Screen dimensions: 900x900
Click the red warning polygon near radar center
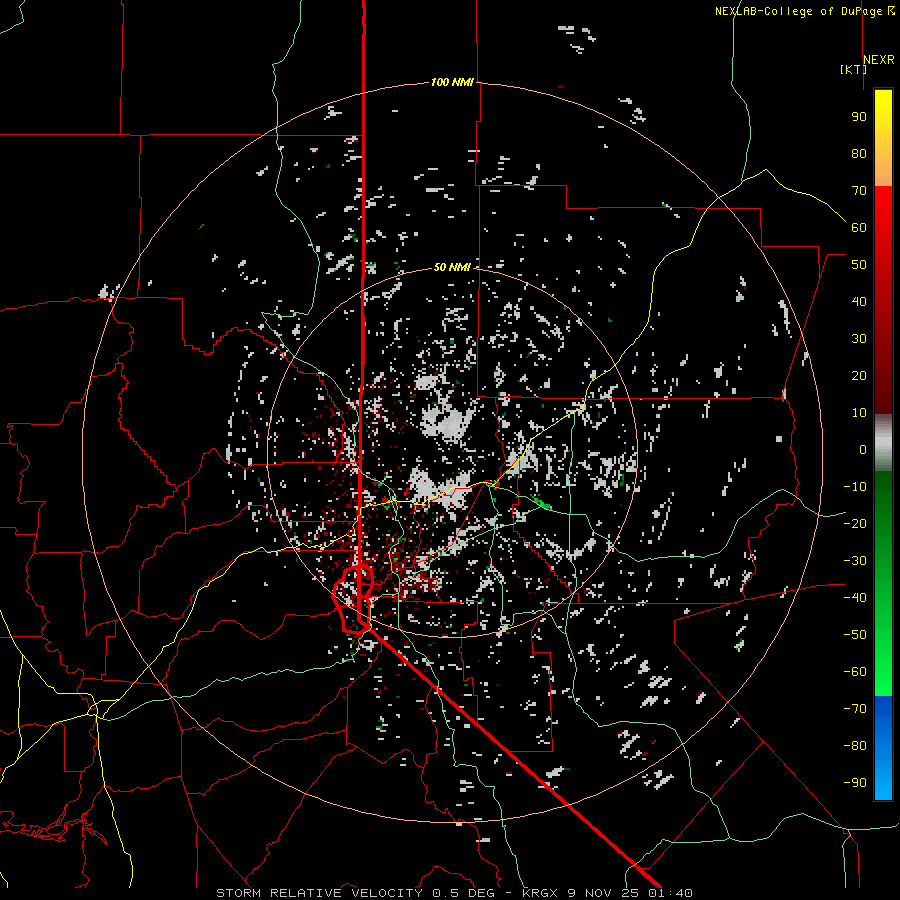(353, 599)
